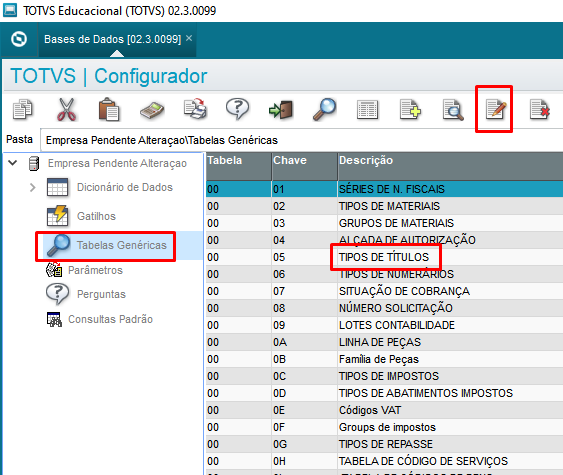Click the Chave column header
Viewport: 563px width, 475px height.
pyautogui.click(x=304, y=166)
